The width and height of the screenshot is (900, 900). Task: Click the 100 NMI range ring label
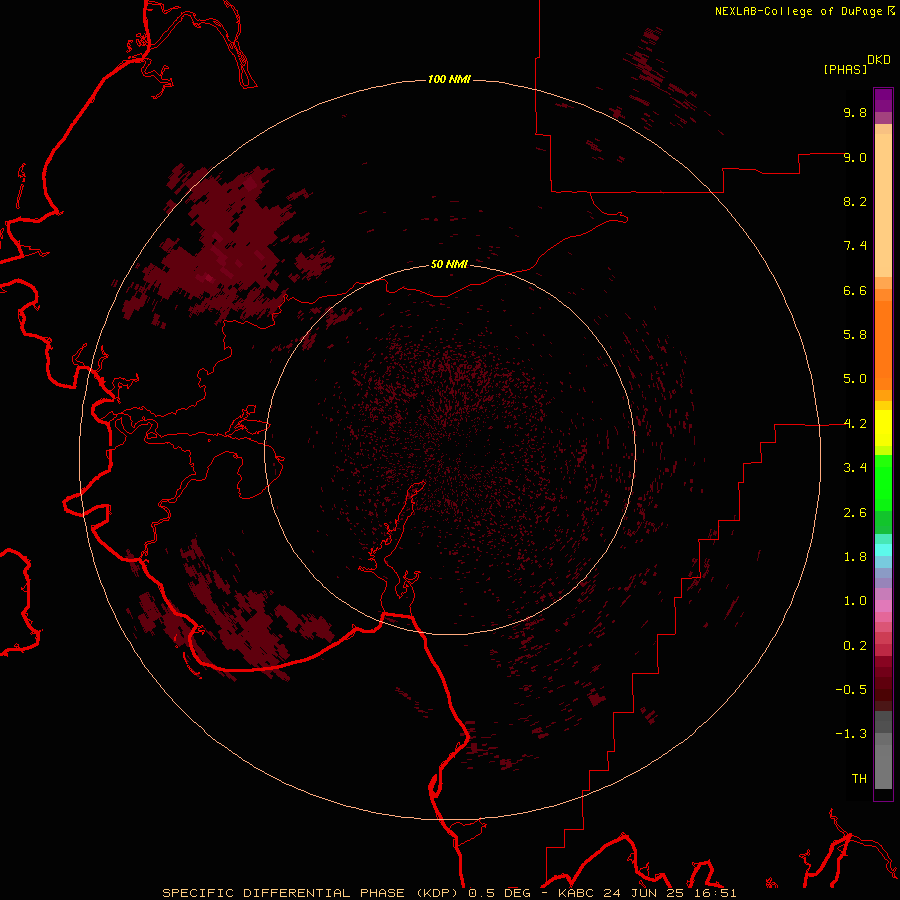tap(449, 79)
